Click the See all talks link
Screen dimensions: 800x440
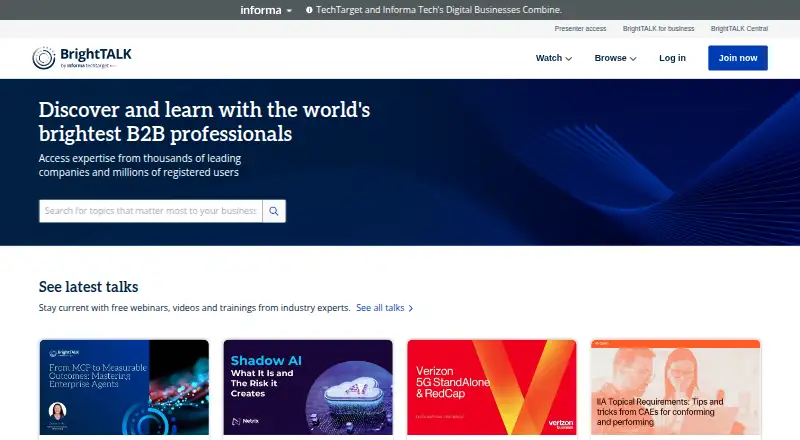tap(384, 308)
